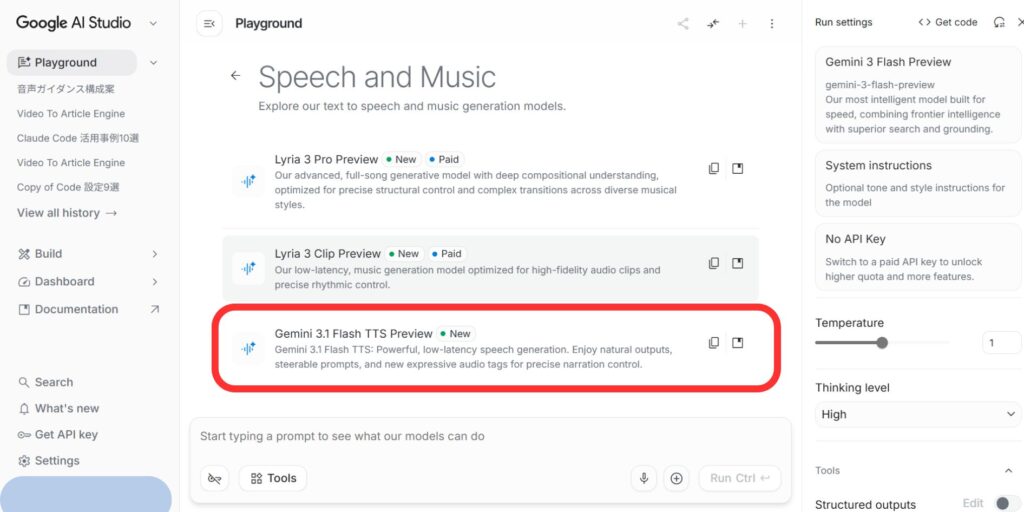Open Lyria 3 Clip Preview details icon
Image resolution: width=1024 pixels, height=512 pixels.
pyautogui.click(x=738, y=263)
